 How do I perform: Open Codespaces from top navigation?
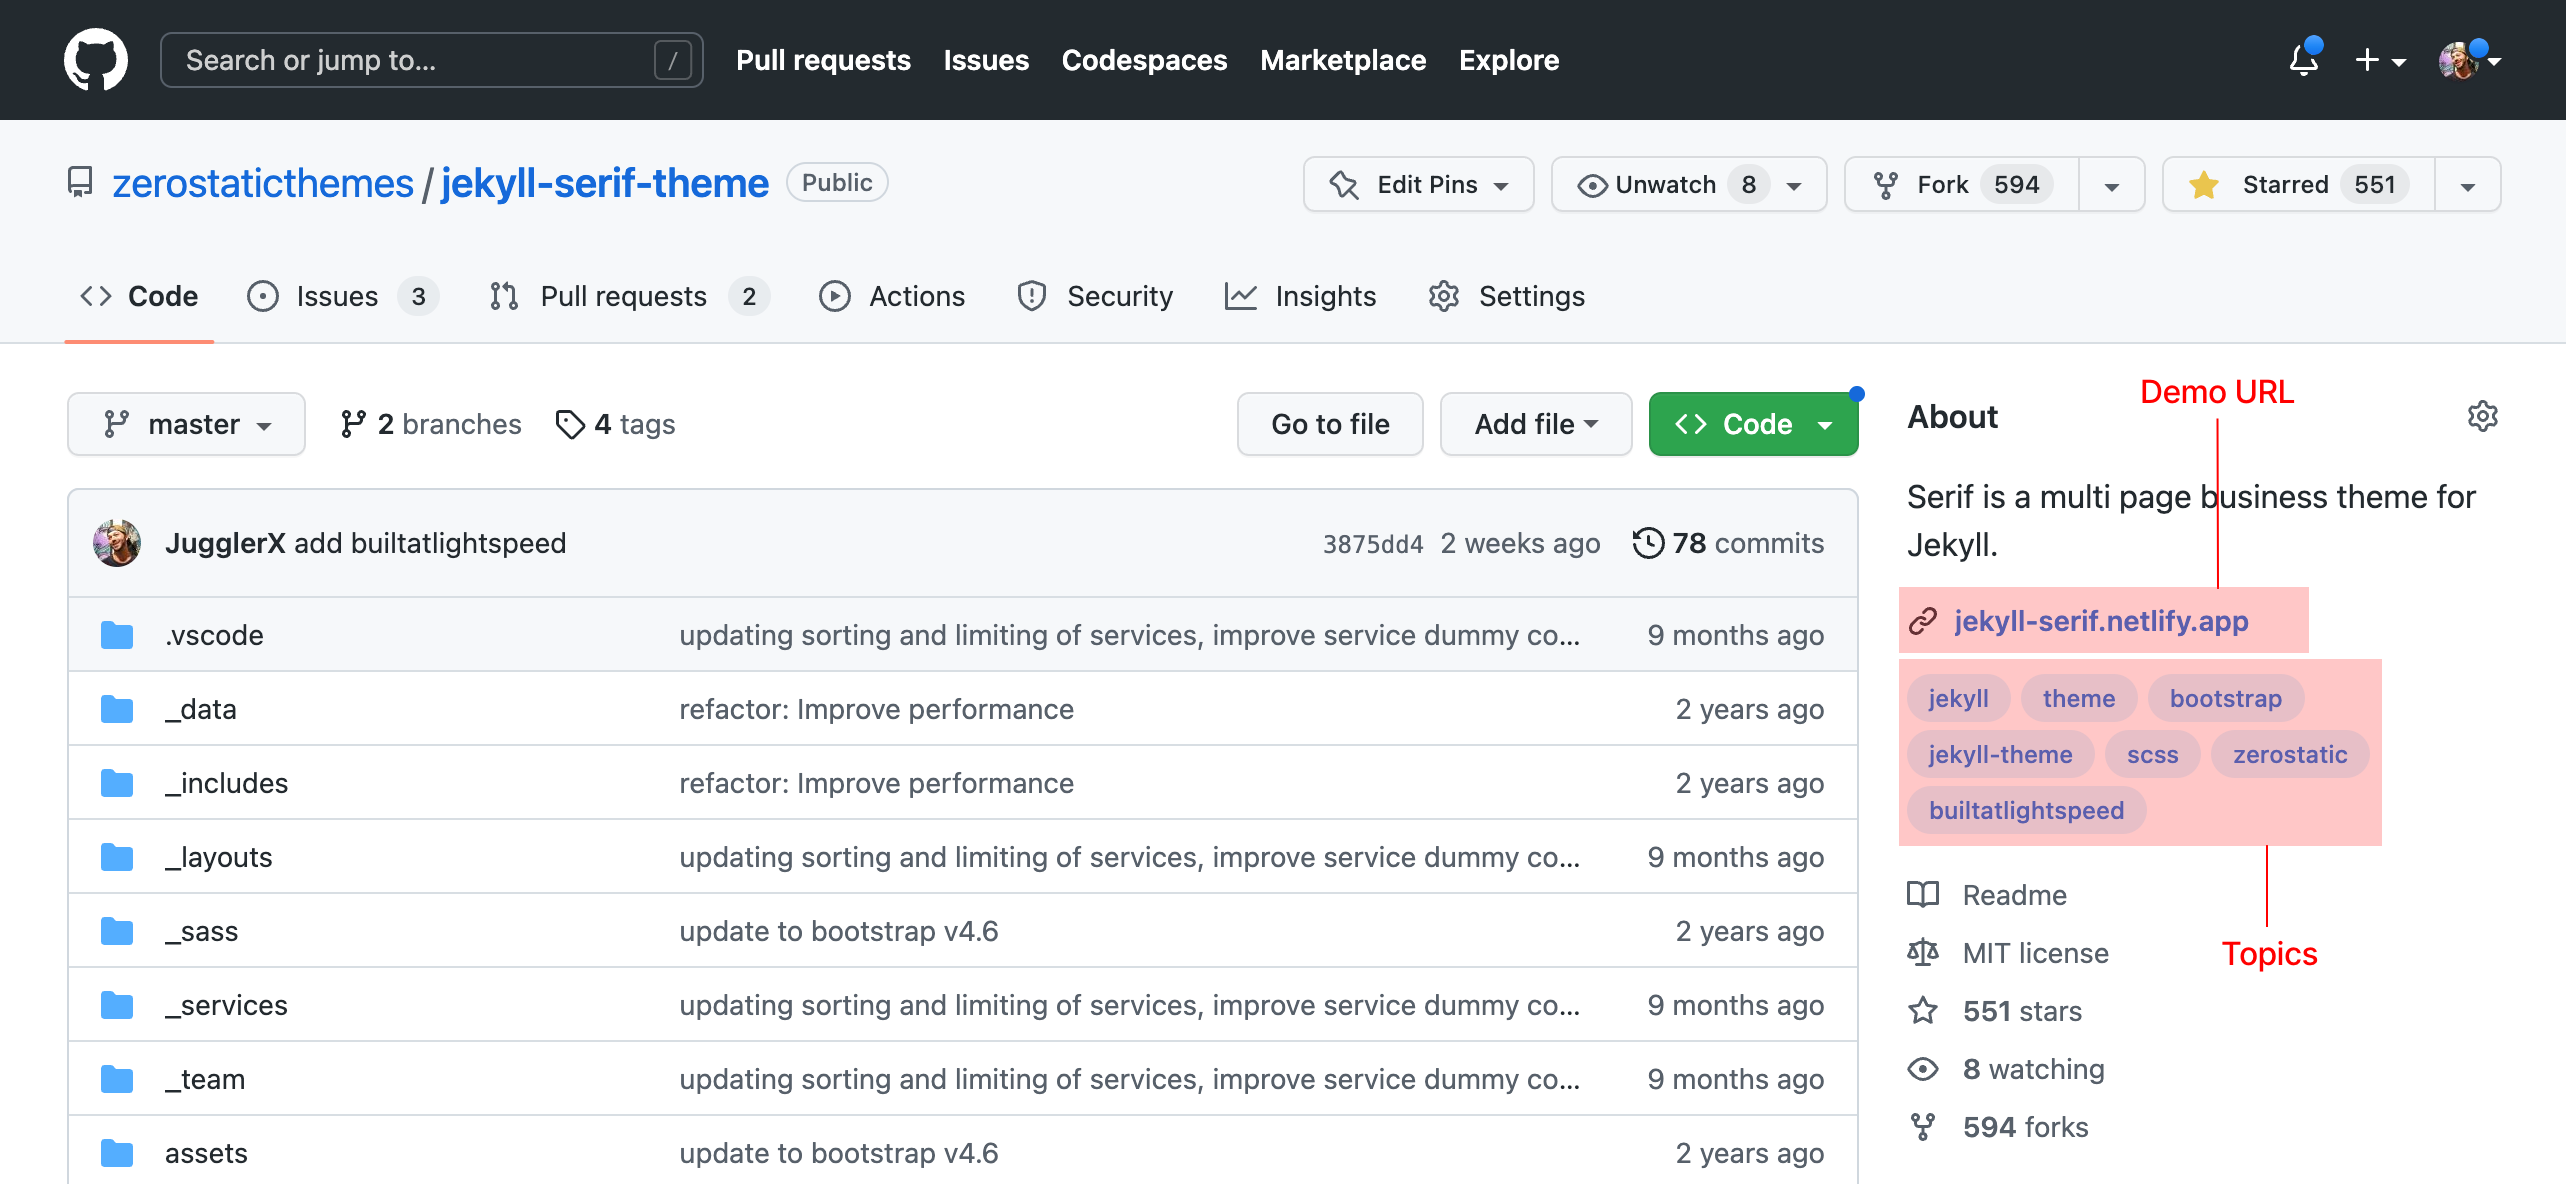click(1144, 60)
